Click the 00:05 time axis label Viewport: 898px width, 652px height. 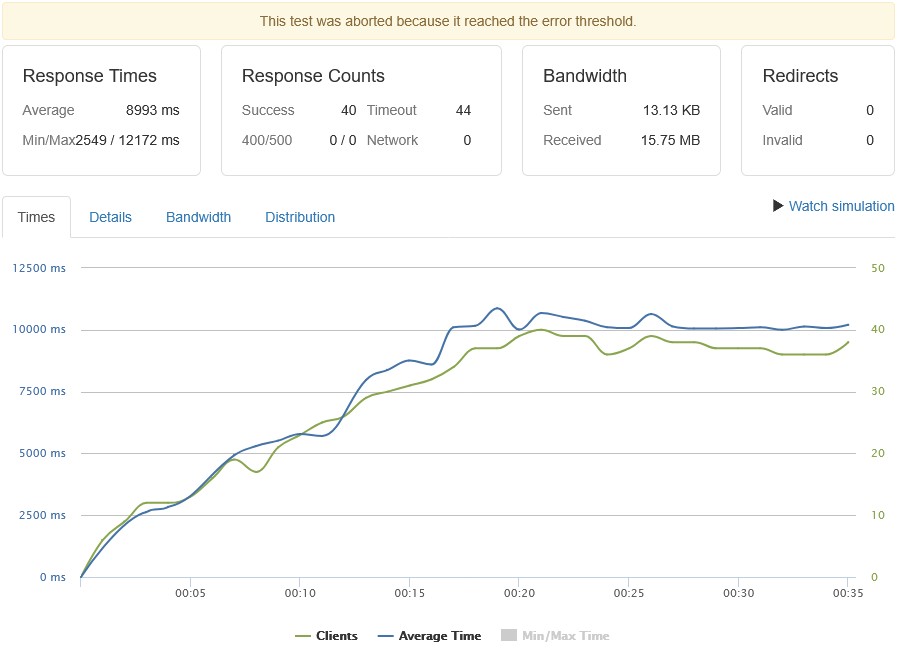[x=190, y=593]
